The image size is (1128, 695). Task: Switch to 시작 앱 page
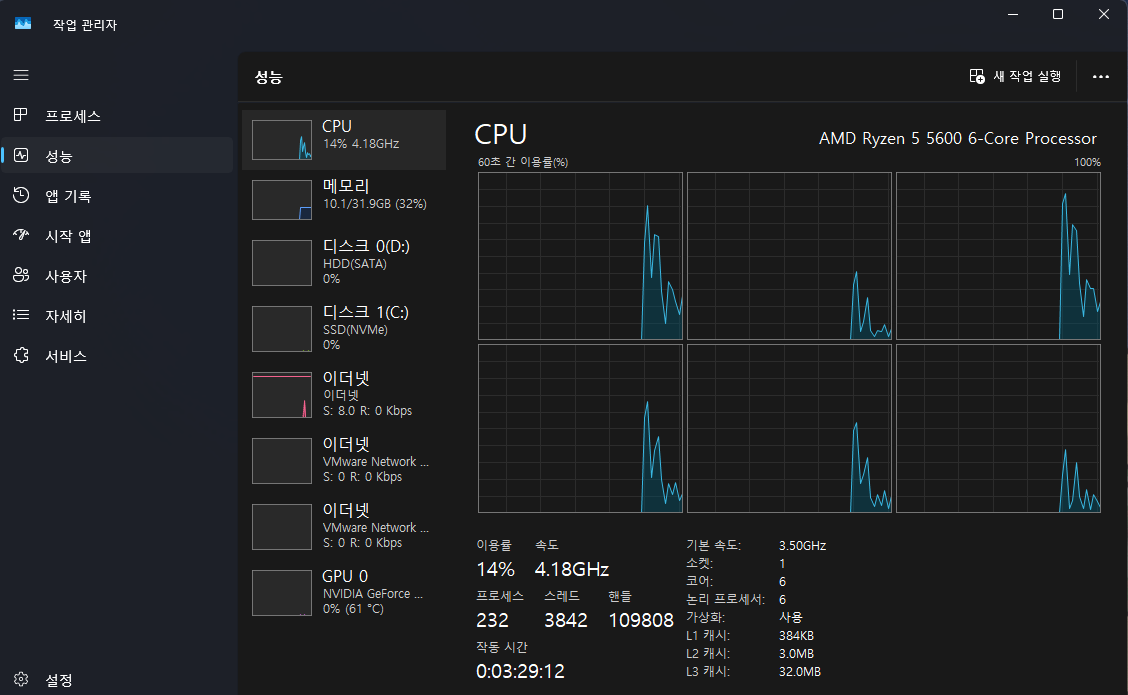117,235
